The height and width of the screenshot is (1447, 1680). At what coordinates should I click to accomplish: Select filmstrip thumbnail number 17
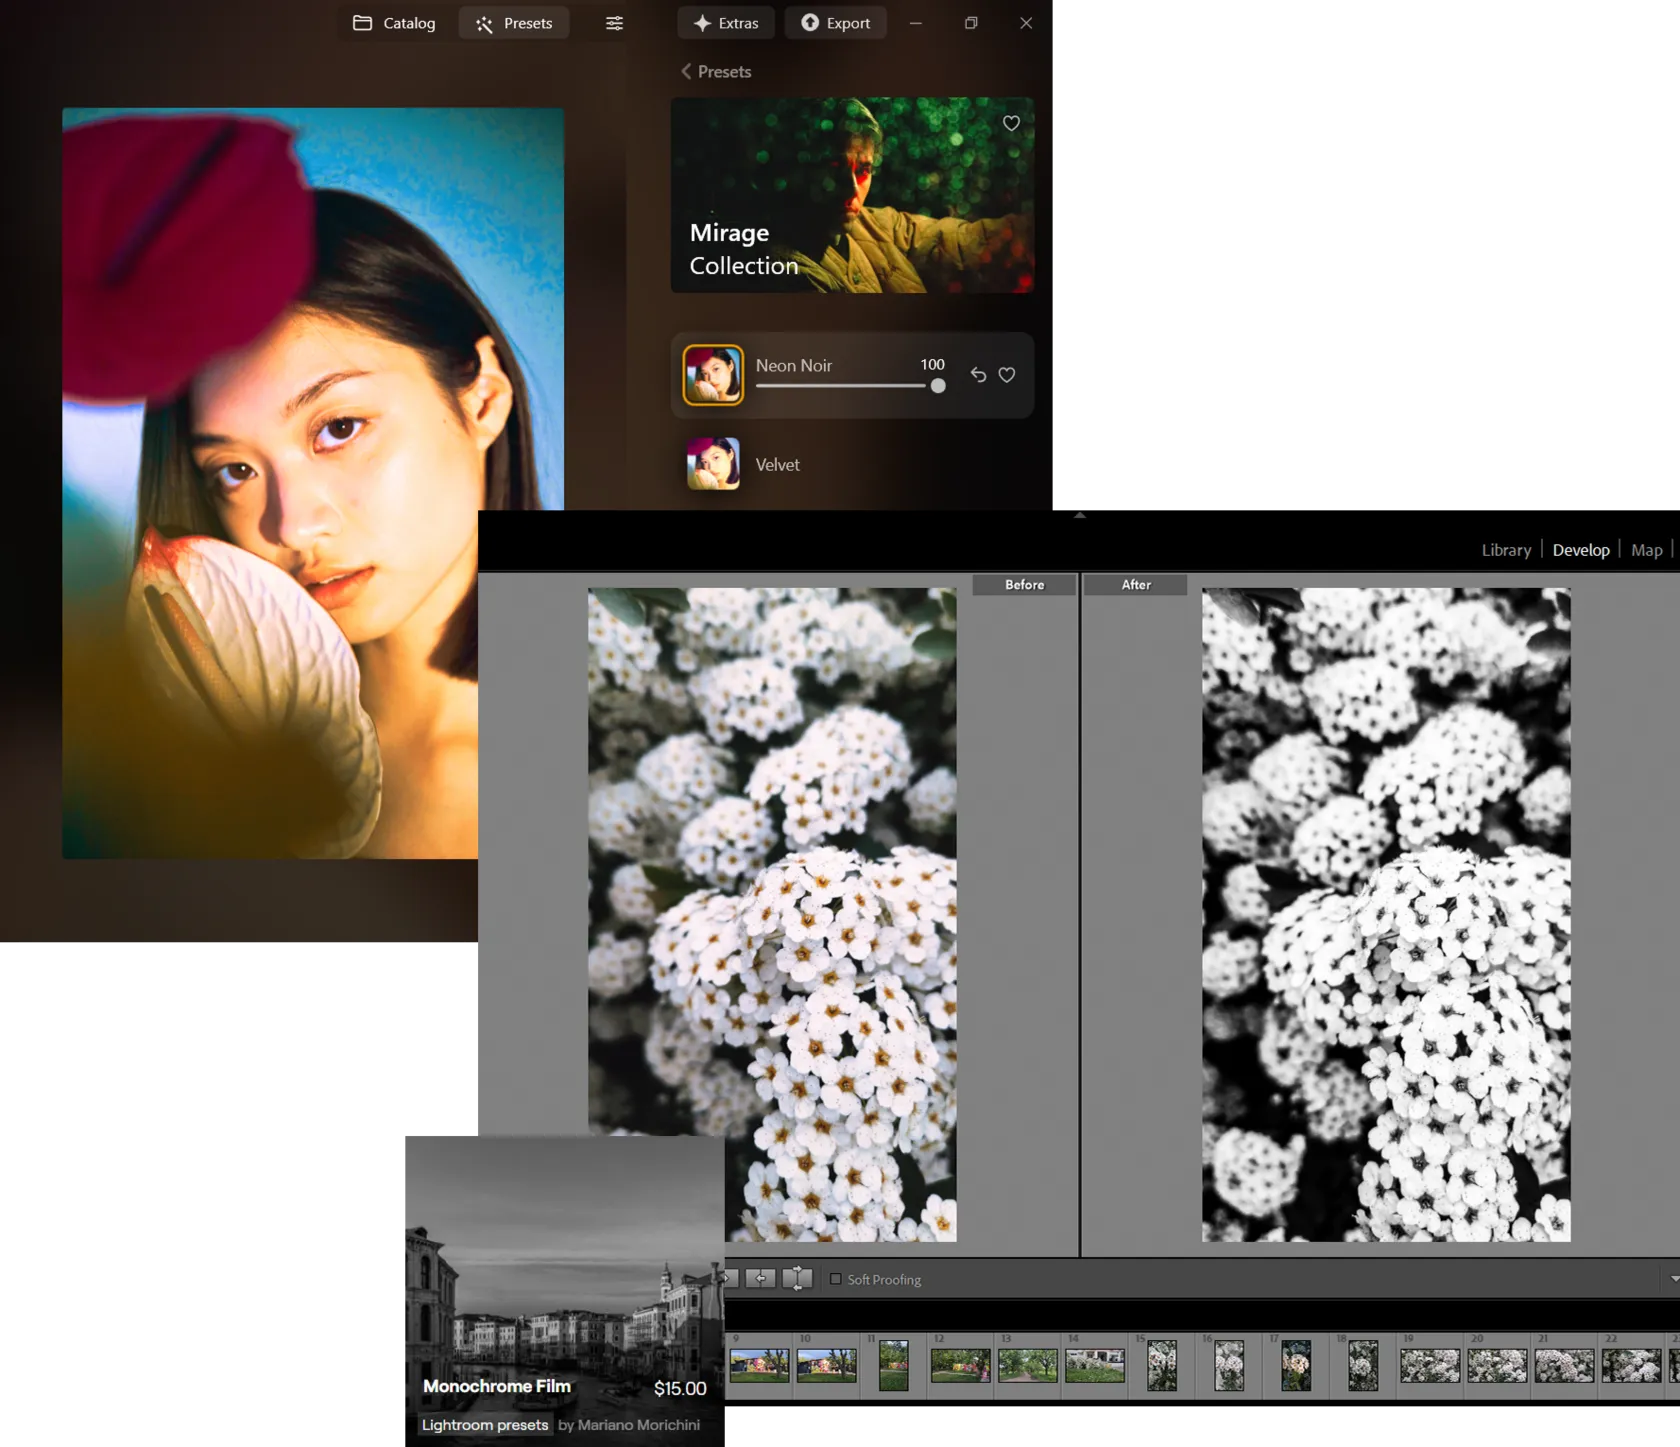1295,1366
